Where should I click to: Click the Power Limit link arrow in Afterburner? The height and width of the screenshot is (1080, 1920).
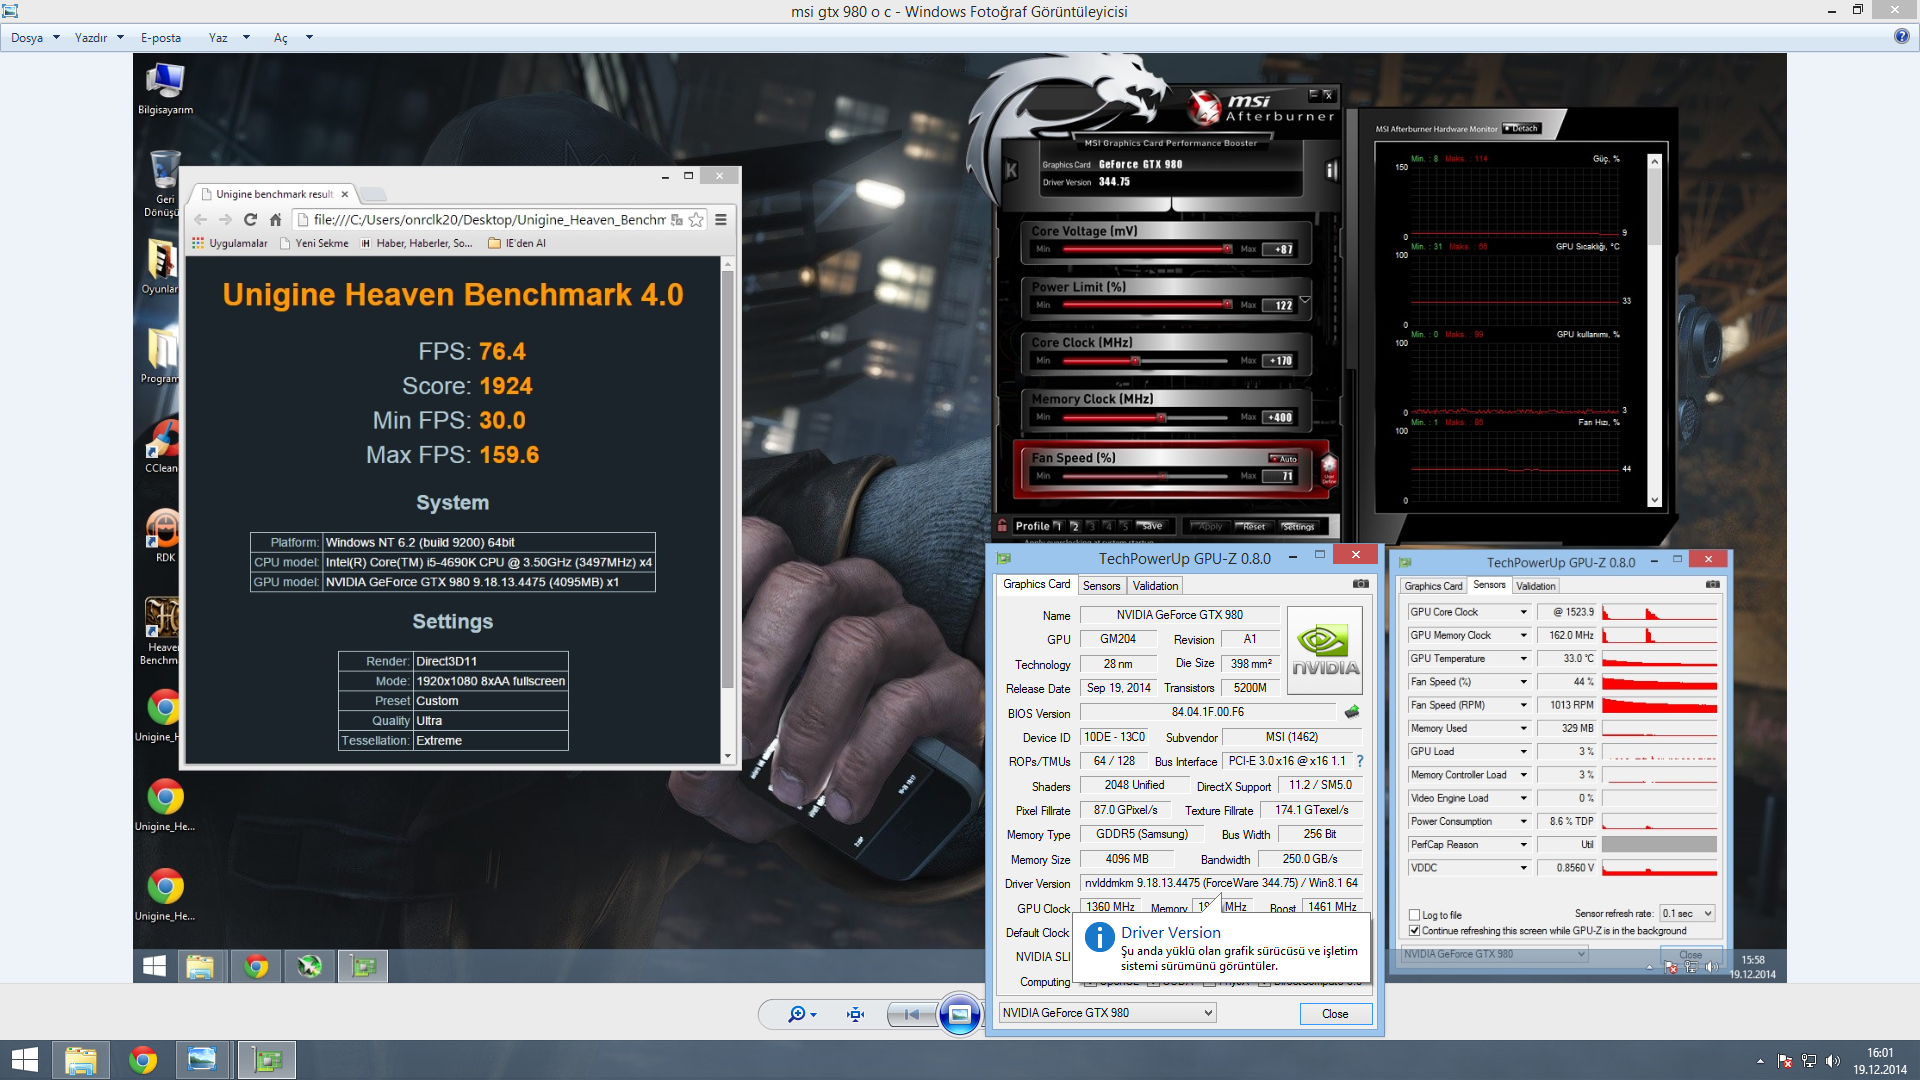(1305, 300)
